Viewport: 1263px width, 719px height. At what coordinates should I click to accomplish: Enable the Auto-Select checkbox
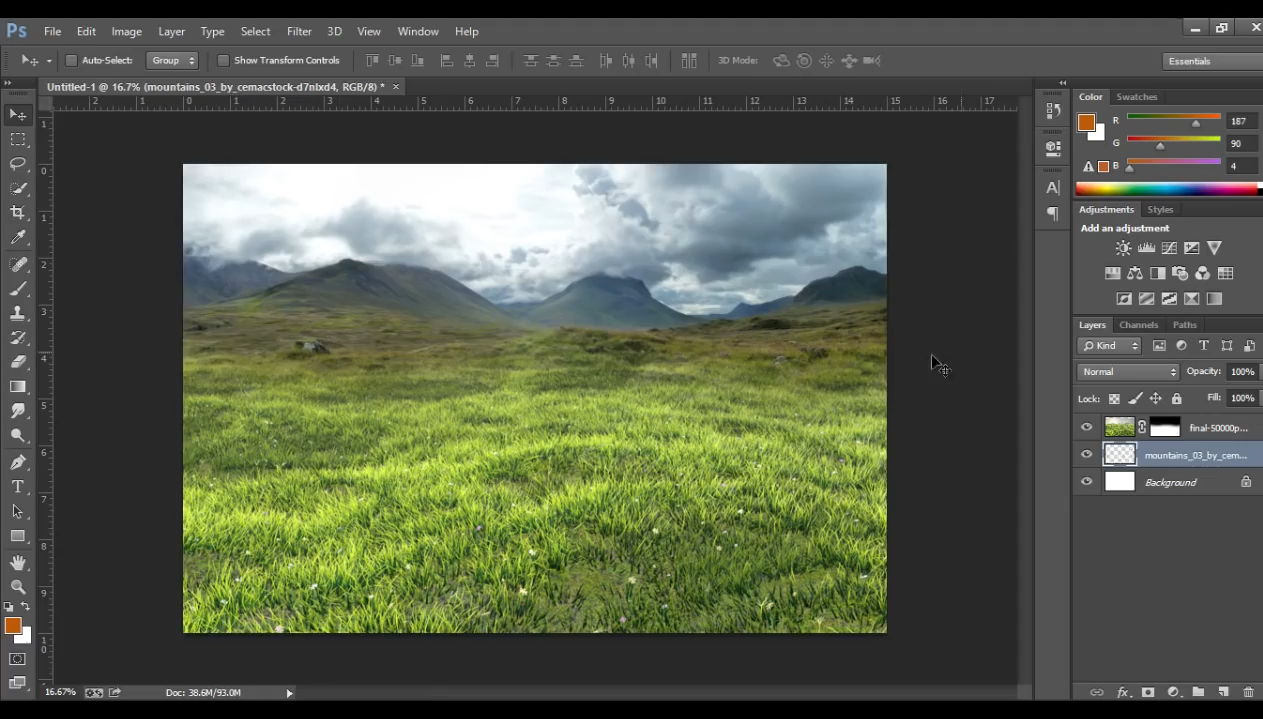point(71,61)
